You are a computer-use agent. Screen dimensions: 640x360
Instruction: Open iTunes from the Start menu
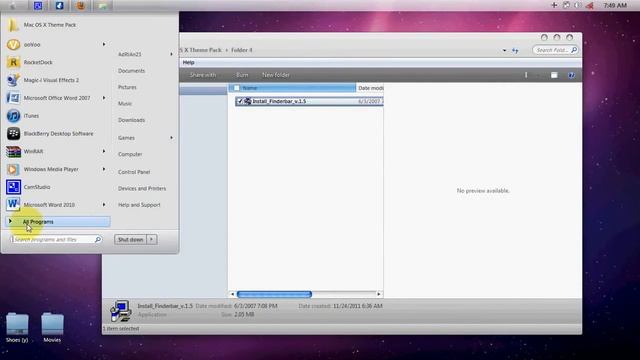pos(31,116)
